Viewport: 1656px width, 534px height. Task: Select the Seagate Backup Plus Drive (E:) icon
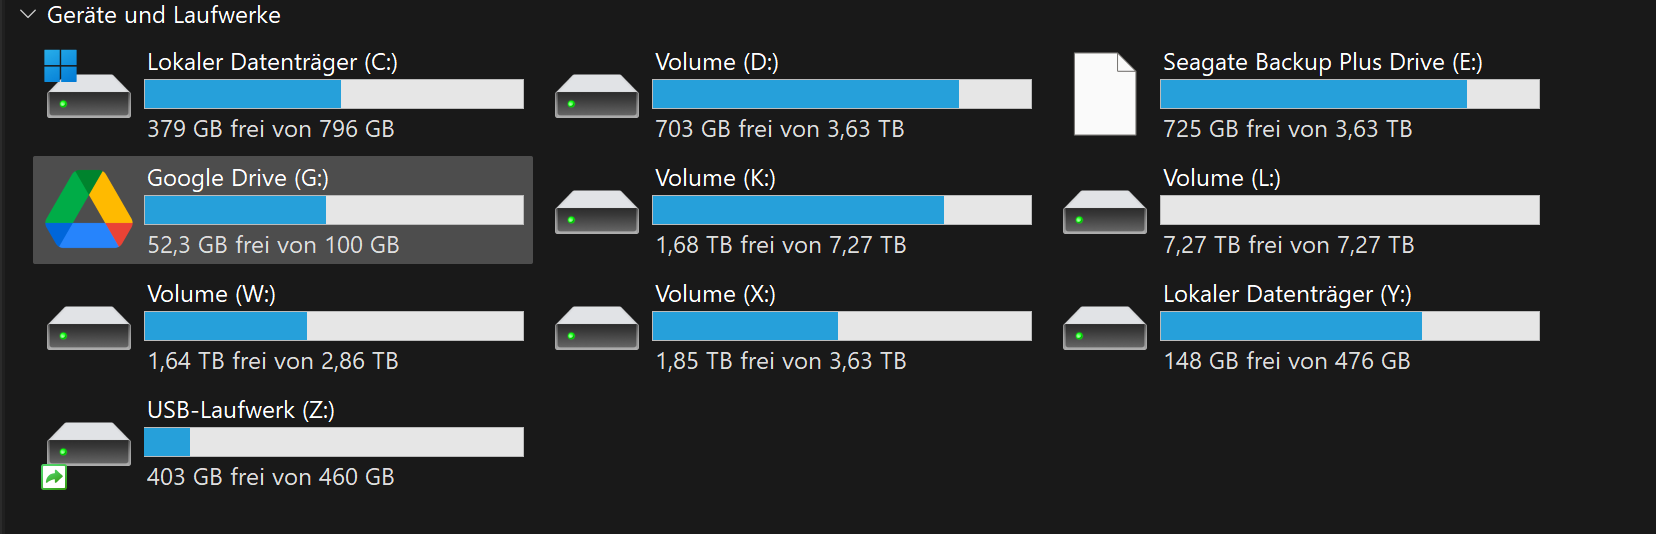(1105, 94)
